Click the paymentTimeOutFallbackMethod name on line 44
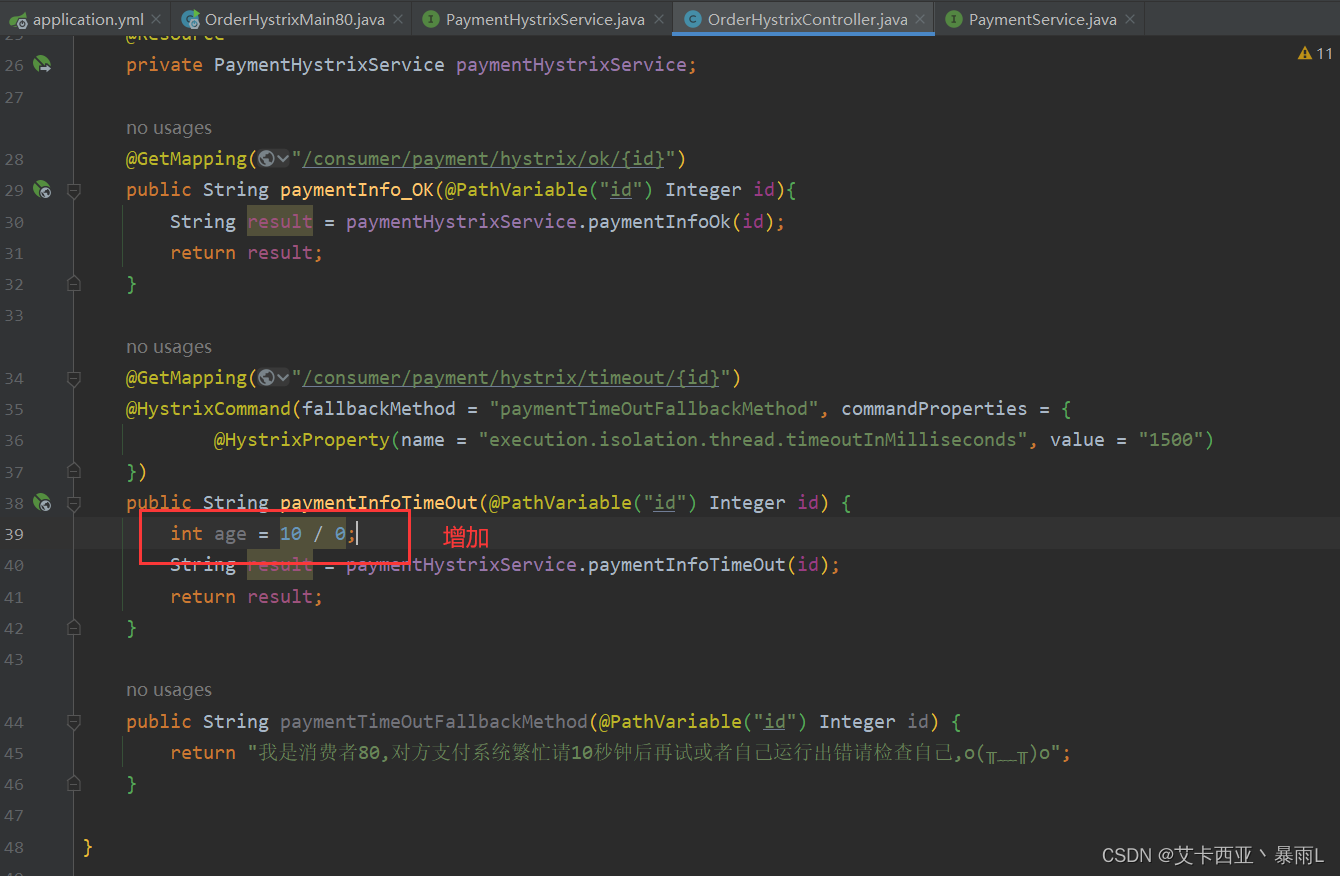 pyautogui.click(x=434, y=722)
